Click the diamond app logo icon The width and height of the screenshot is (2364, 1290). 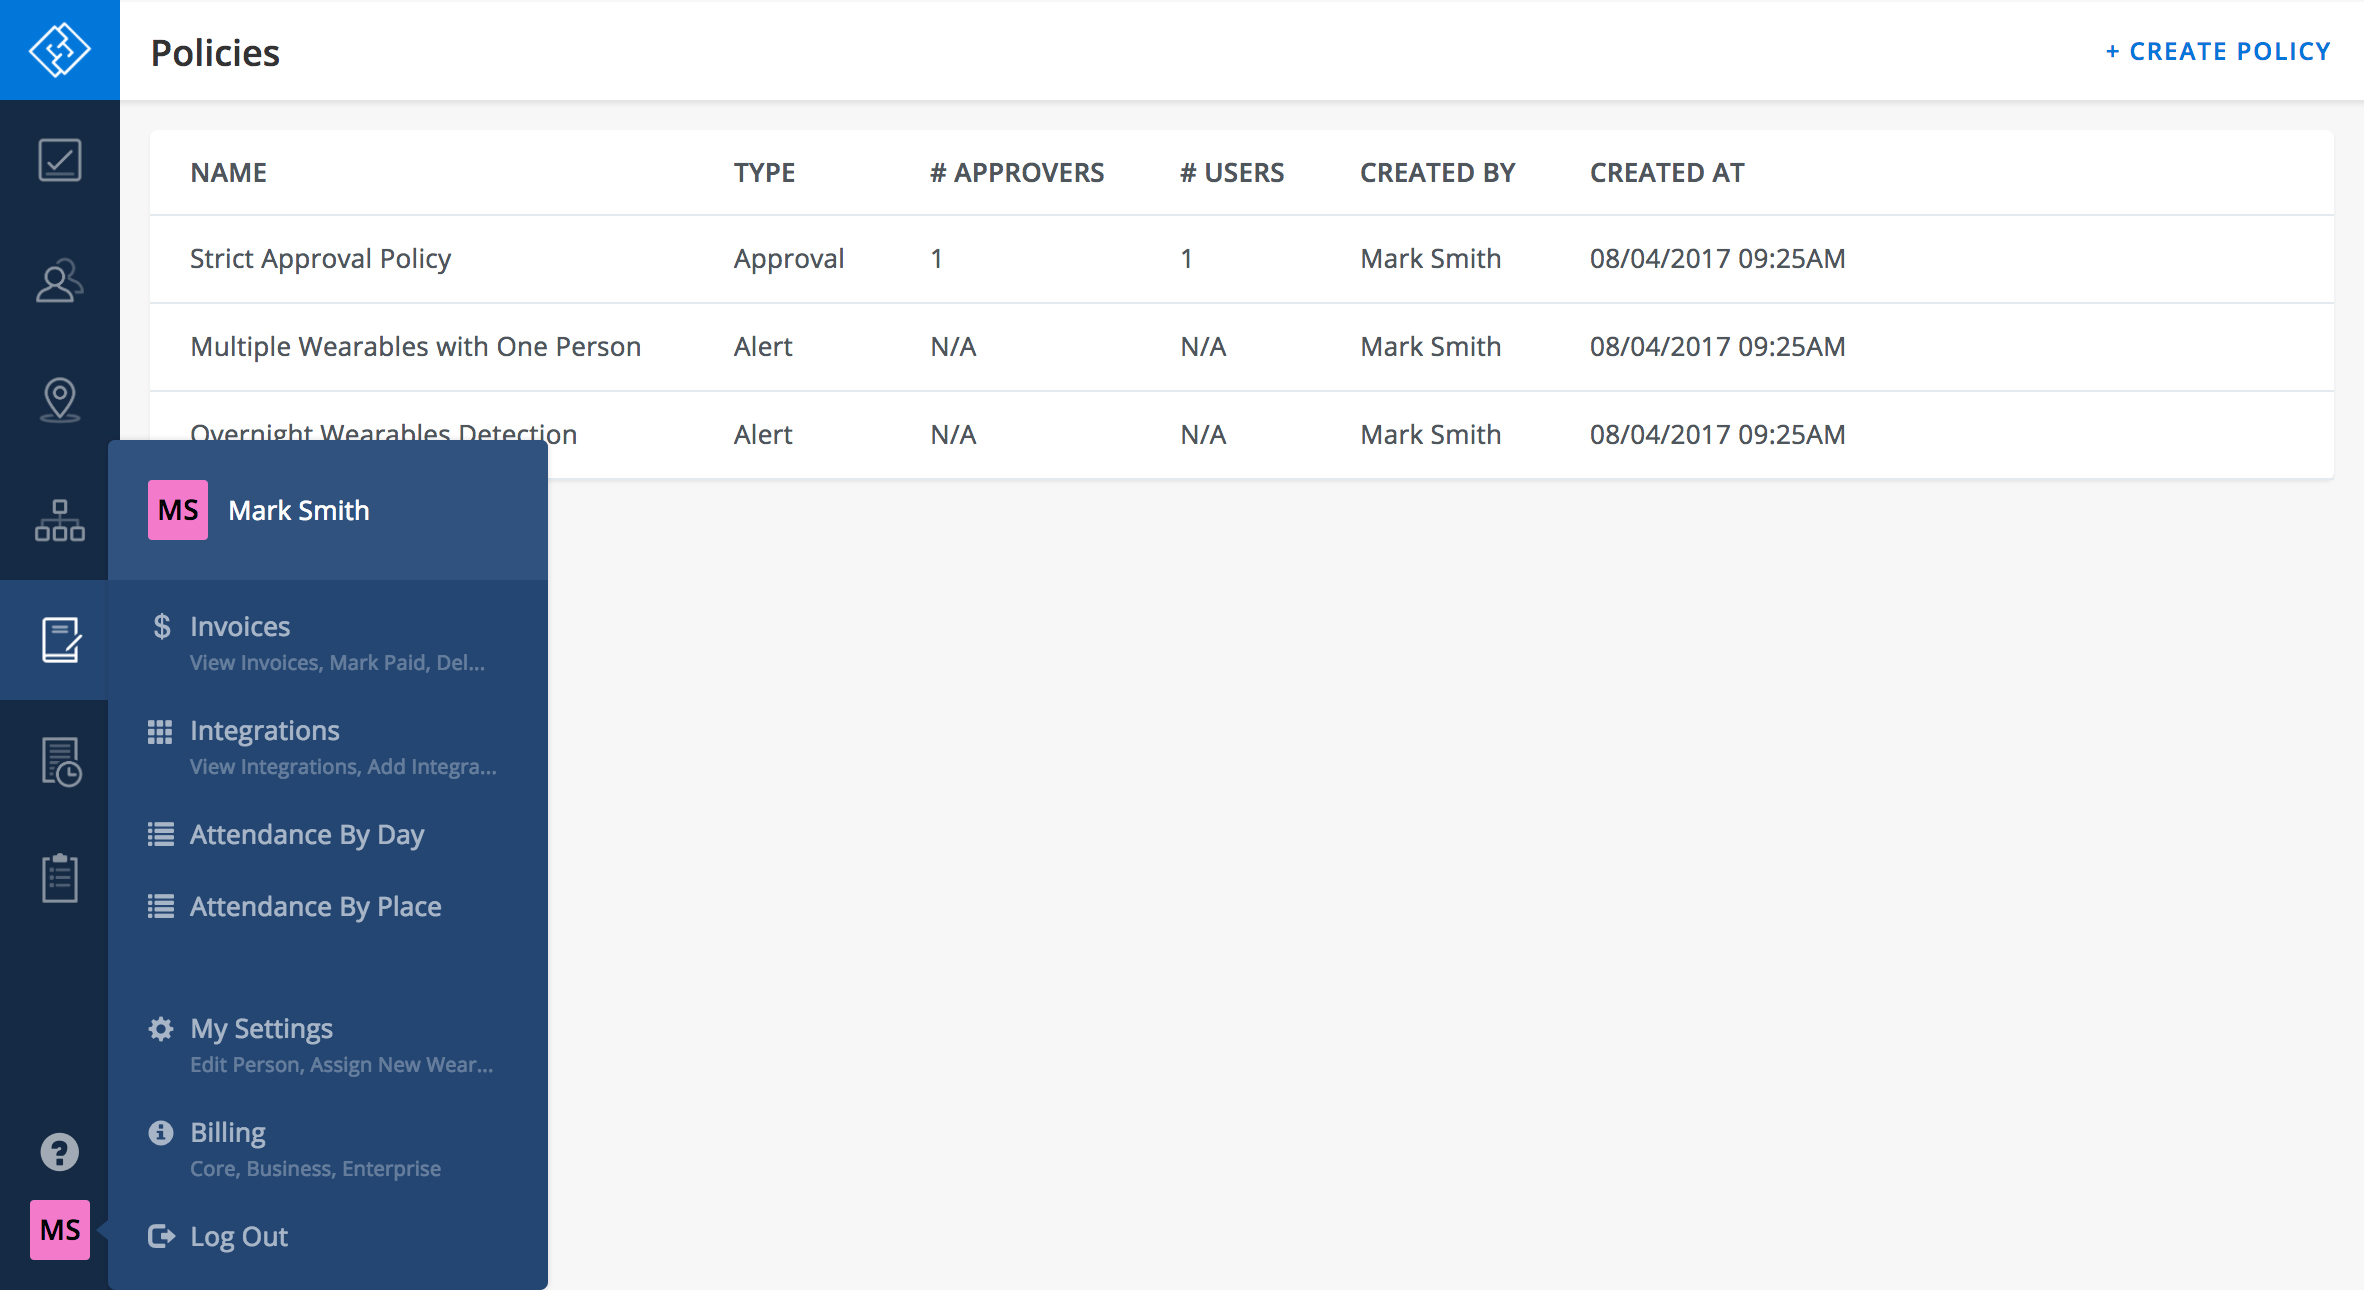(x=59, y=49)
